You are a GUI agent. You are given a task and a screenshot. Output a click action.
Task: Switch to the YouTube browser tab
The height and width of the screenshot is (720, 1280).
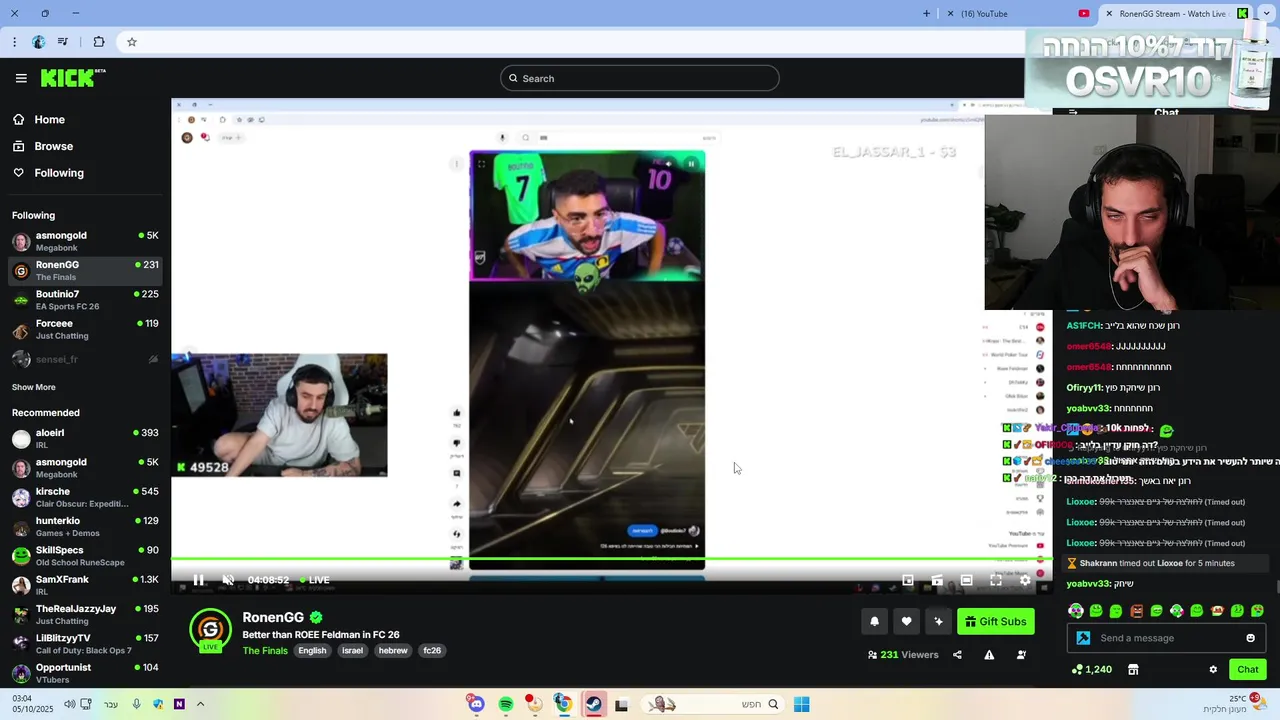click(x=1016, y=14)
